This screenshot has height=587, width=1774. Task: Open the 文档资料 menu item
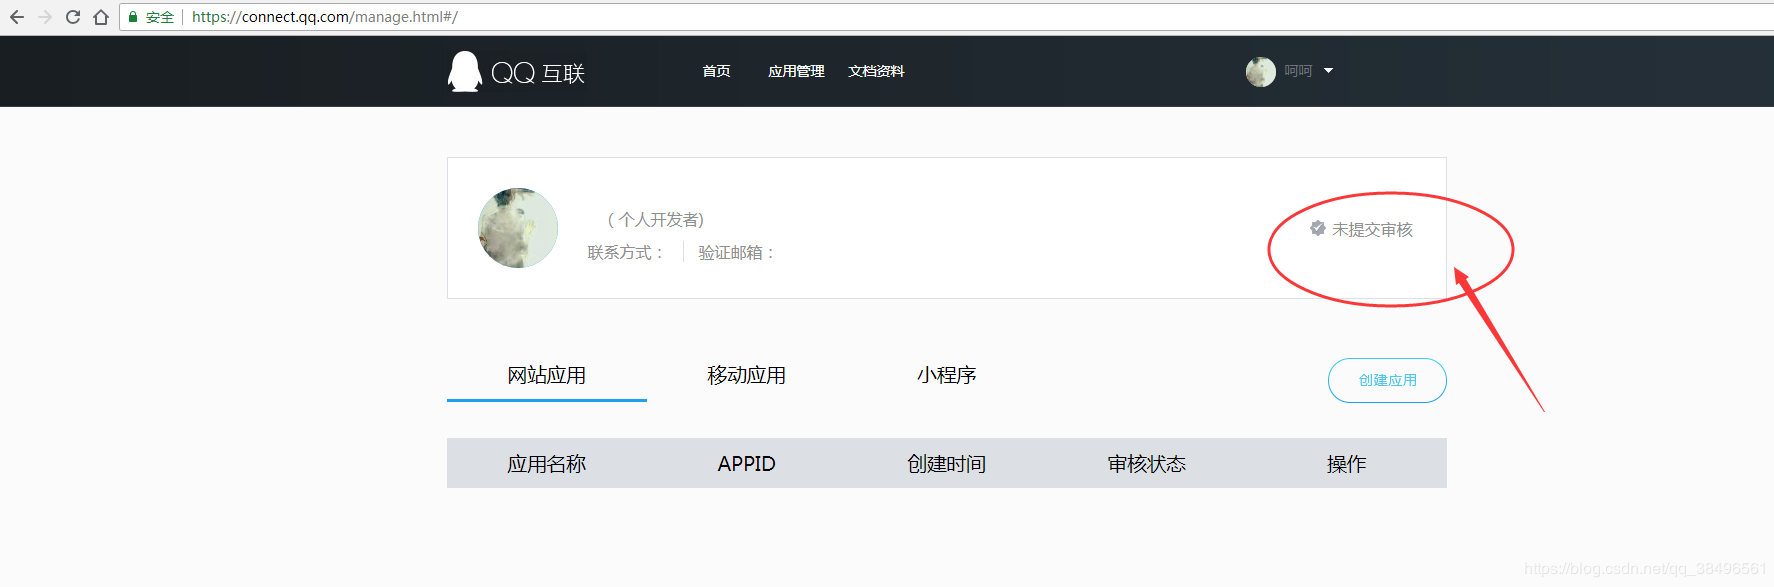pyautogui.click(x=876, y=71)
